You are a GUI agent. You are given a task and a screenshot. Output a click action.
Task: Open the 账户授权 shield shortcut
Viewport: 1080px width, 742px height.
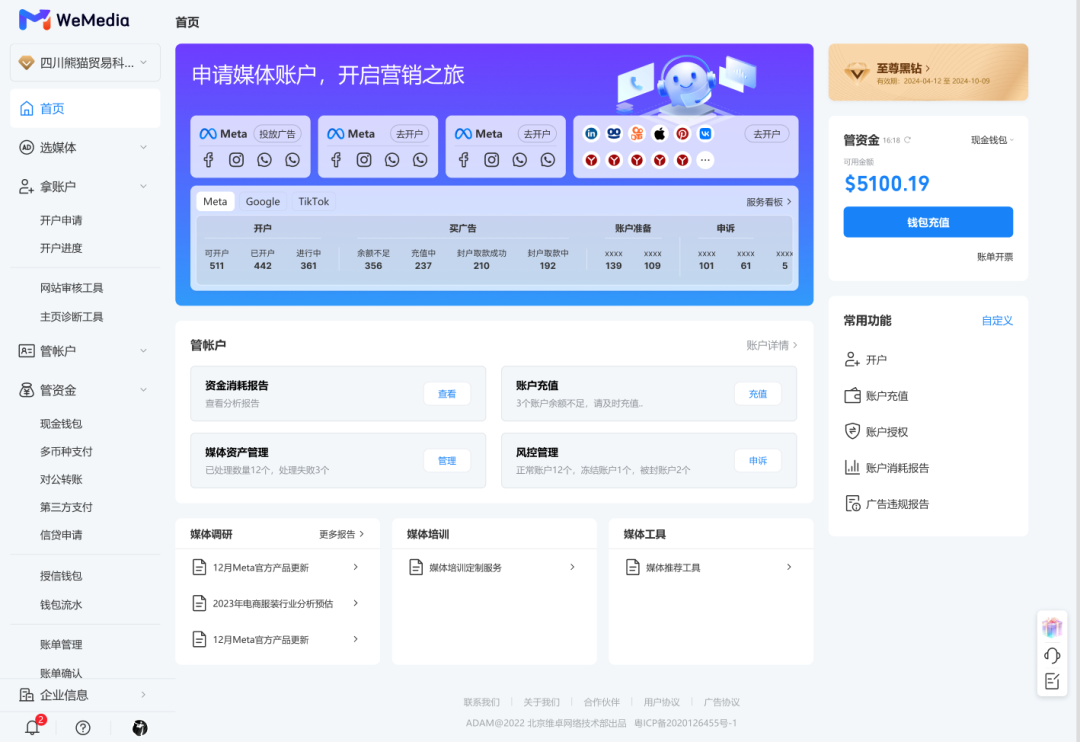(x=876, y=432)
